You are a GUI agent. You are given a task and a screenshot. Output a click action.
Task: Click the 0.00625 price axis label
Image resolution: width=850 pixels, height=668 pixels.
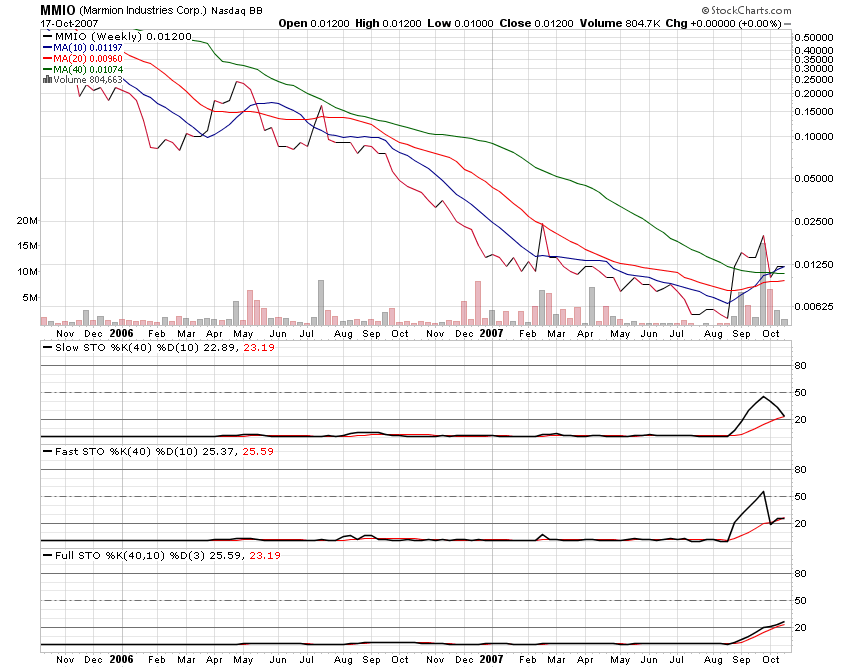click(x=814, y=307)
